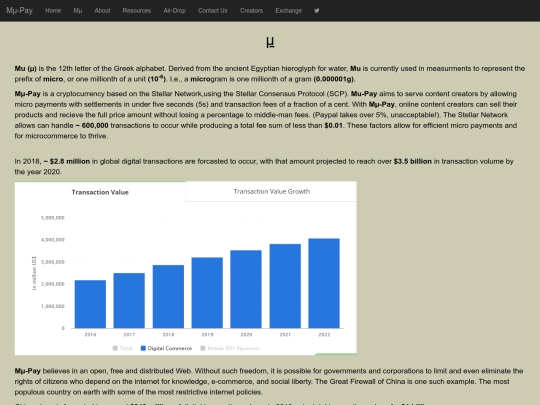The image size is (540, 405).
Task: Click the 2021 chart bar
Action: click(285, 286)
